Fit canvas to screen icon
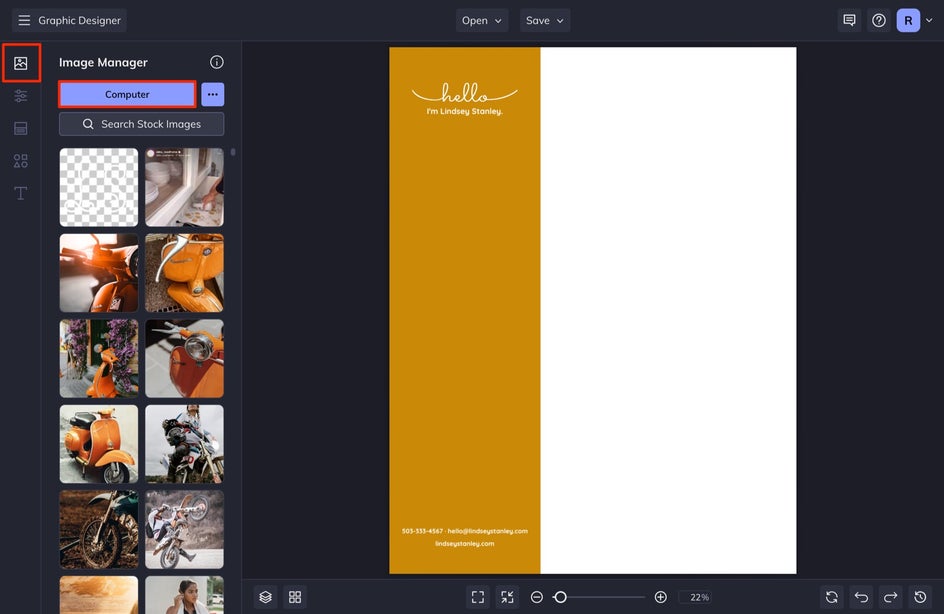The image size is (944, 614). coord(478,597)
